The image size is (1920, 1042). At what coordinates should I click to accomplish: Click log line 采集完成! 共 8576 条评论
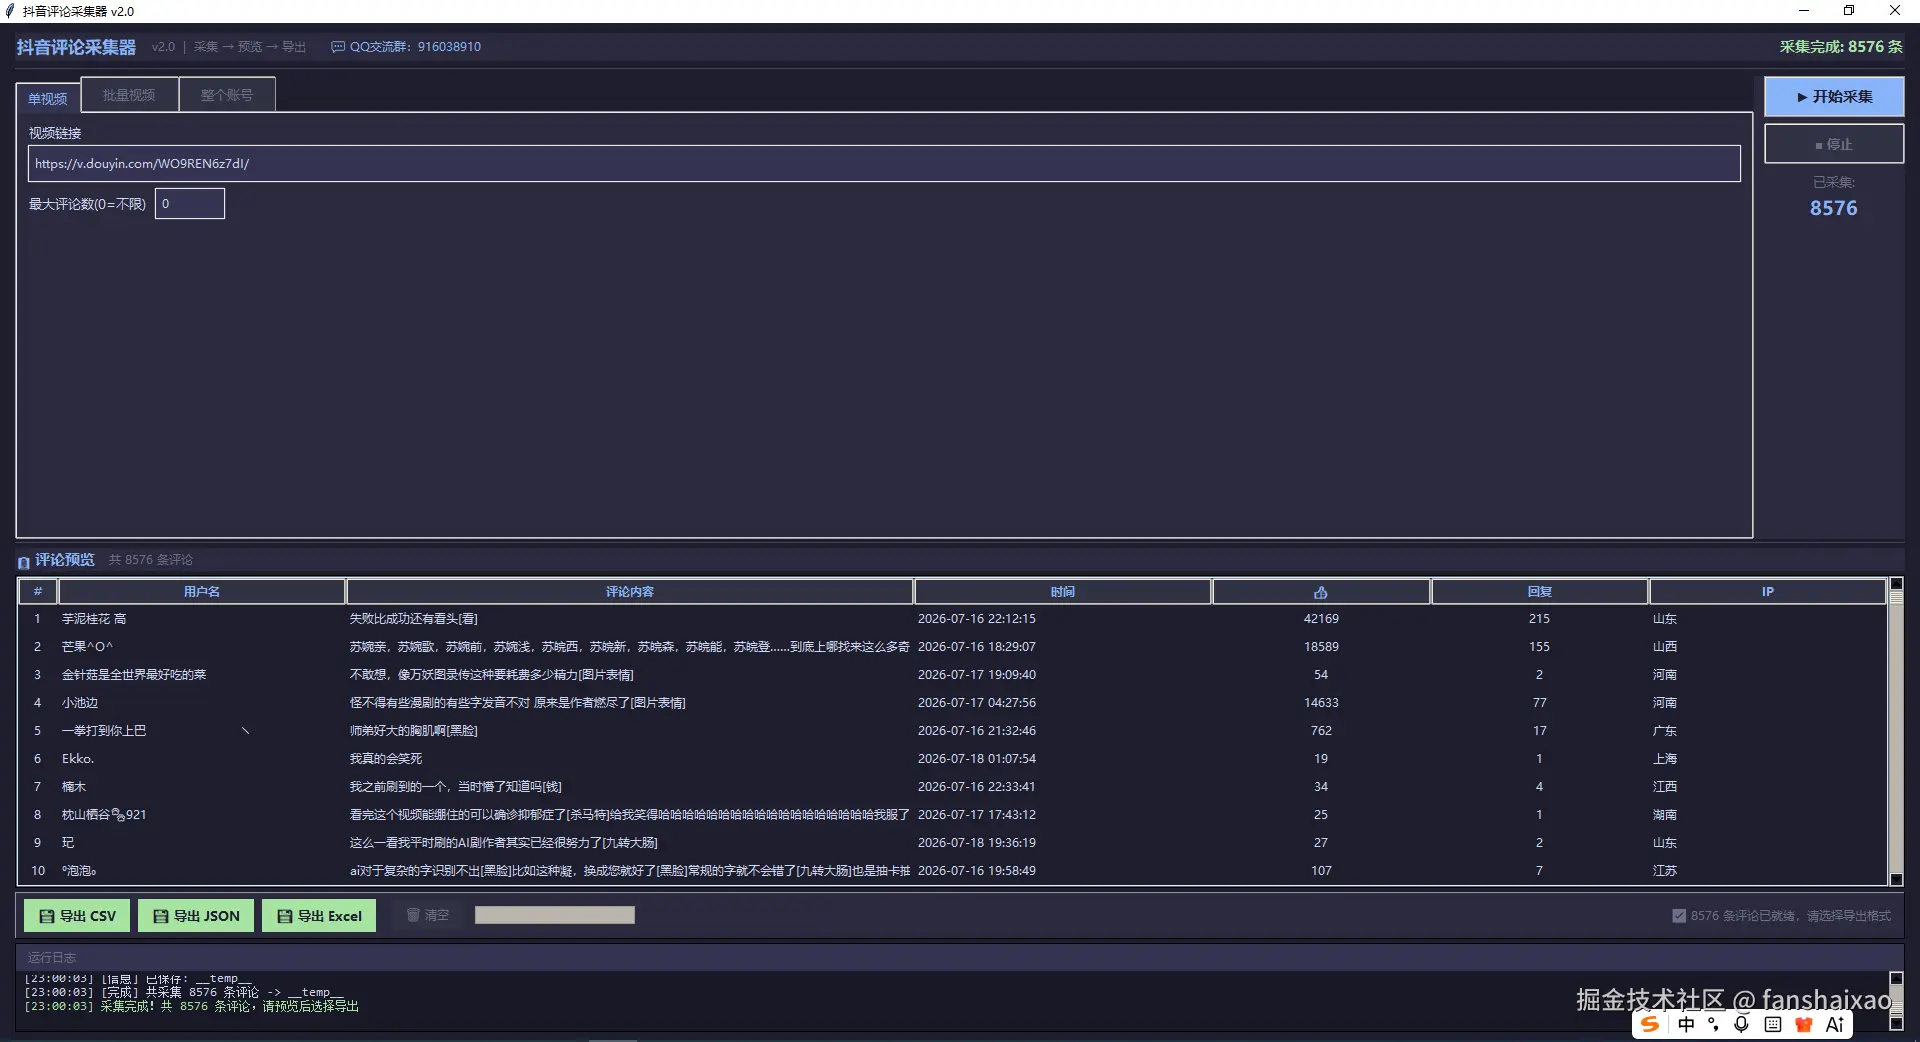click(191, 1007)
